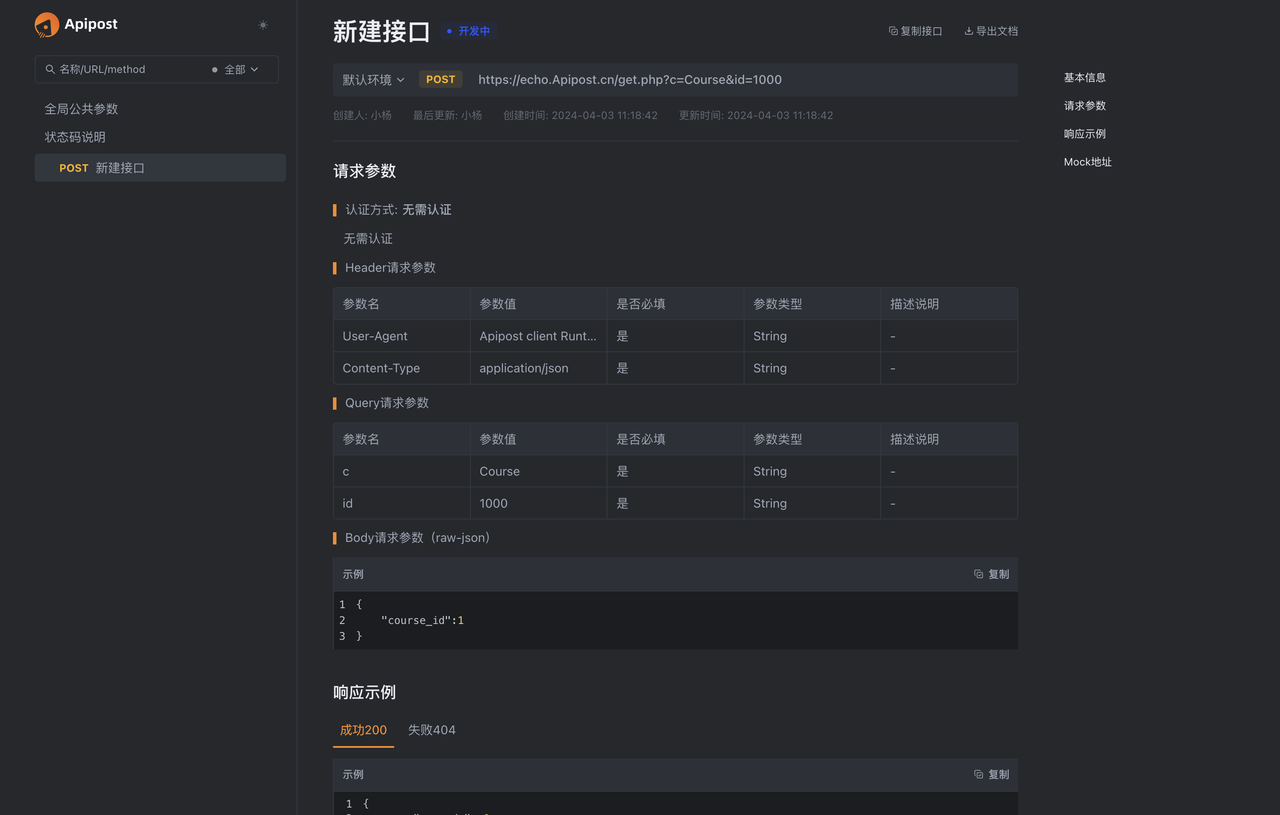Click the 导出文档 button
This screenshot has width=1280, height=815.
[x=991, y=30]
